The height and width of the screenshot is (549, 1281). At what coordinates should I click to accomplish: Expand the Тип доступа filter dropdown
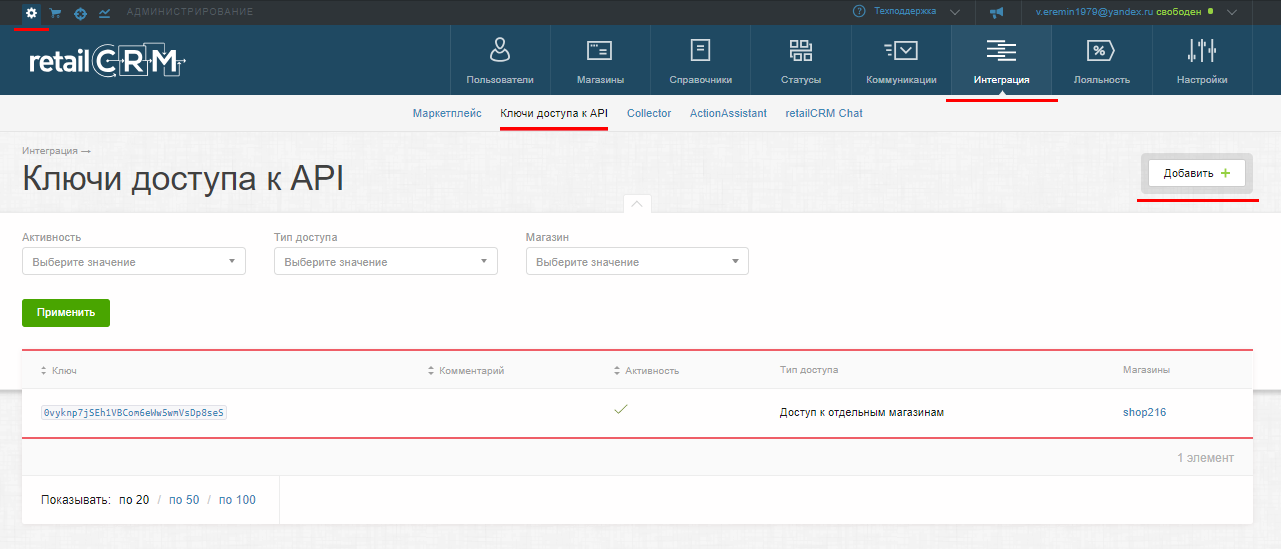(386, 262)
